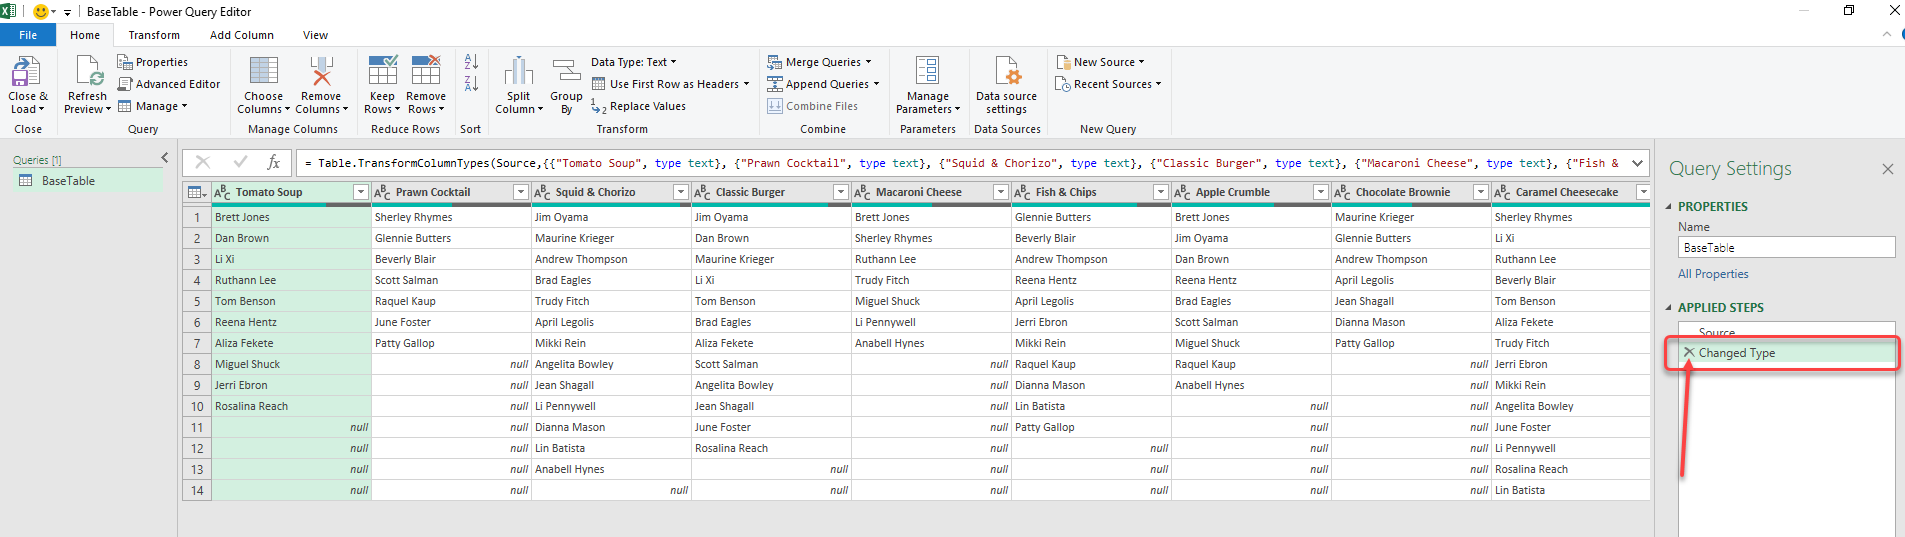Screen dimensions: 1905x537
Task: Switch to the Add Column tab
Action: (x=241, y=35)
